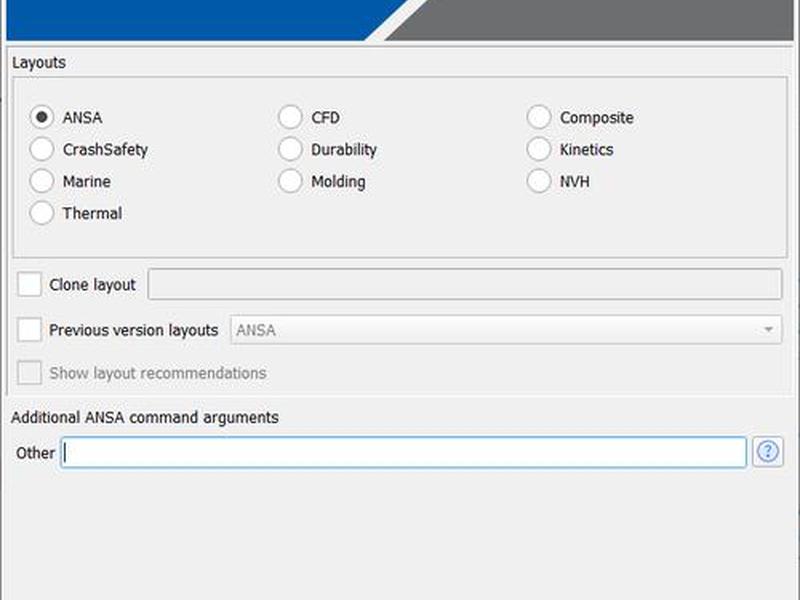Enable the Clone layout checkbox
This screenshot has height=600, width=800.
coord(29,284)
